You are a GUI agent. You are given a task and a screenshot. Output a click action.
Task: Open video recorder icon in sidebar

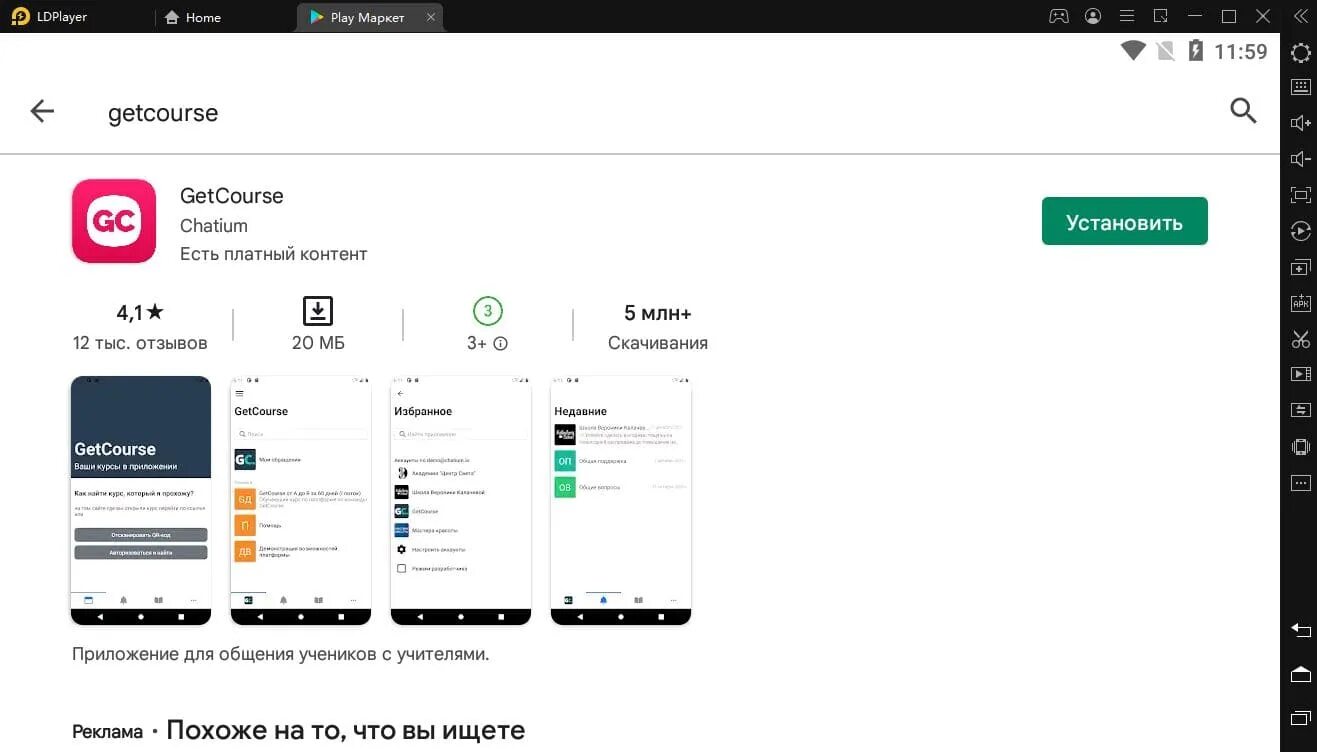[1300, 374]
